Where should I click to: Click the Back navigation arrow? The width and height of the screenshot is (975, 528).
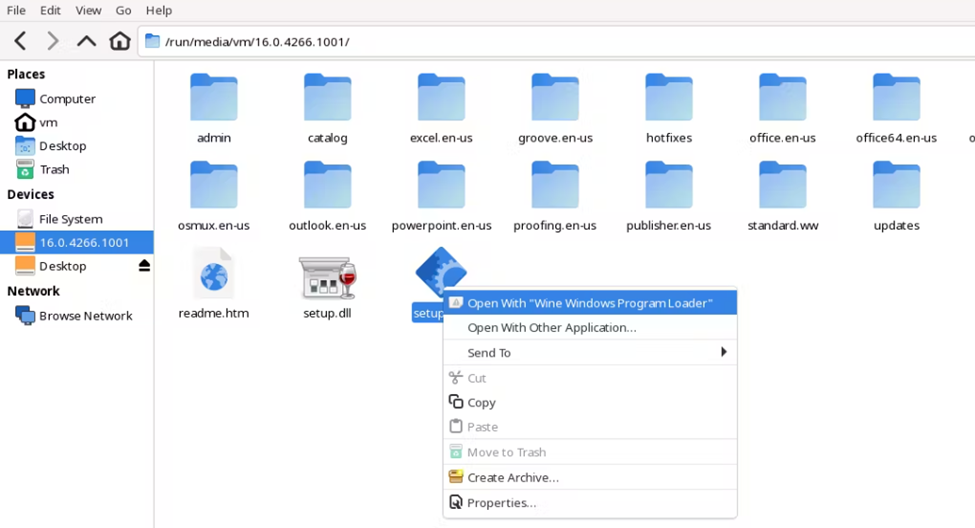click(20, 41)
